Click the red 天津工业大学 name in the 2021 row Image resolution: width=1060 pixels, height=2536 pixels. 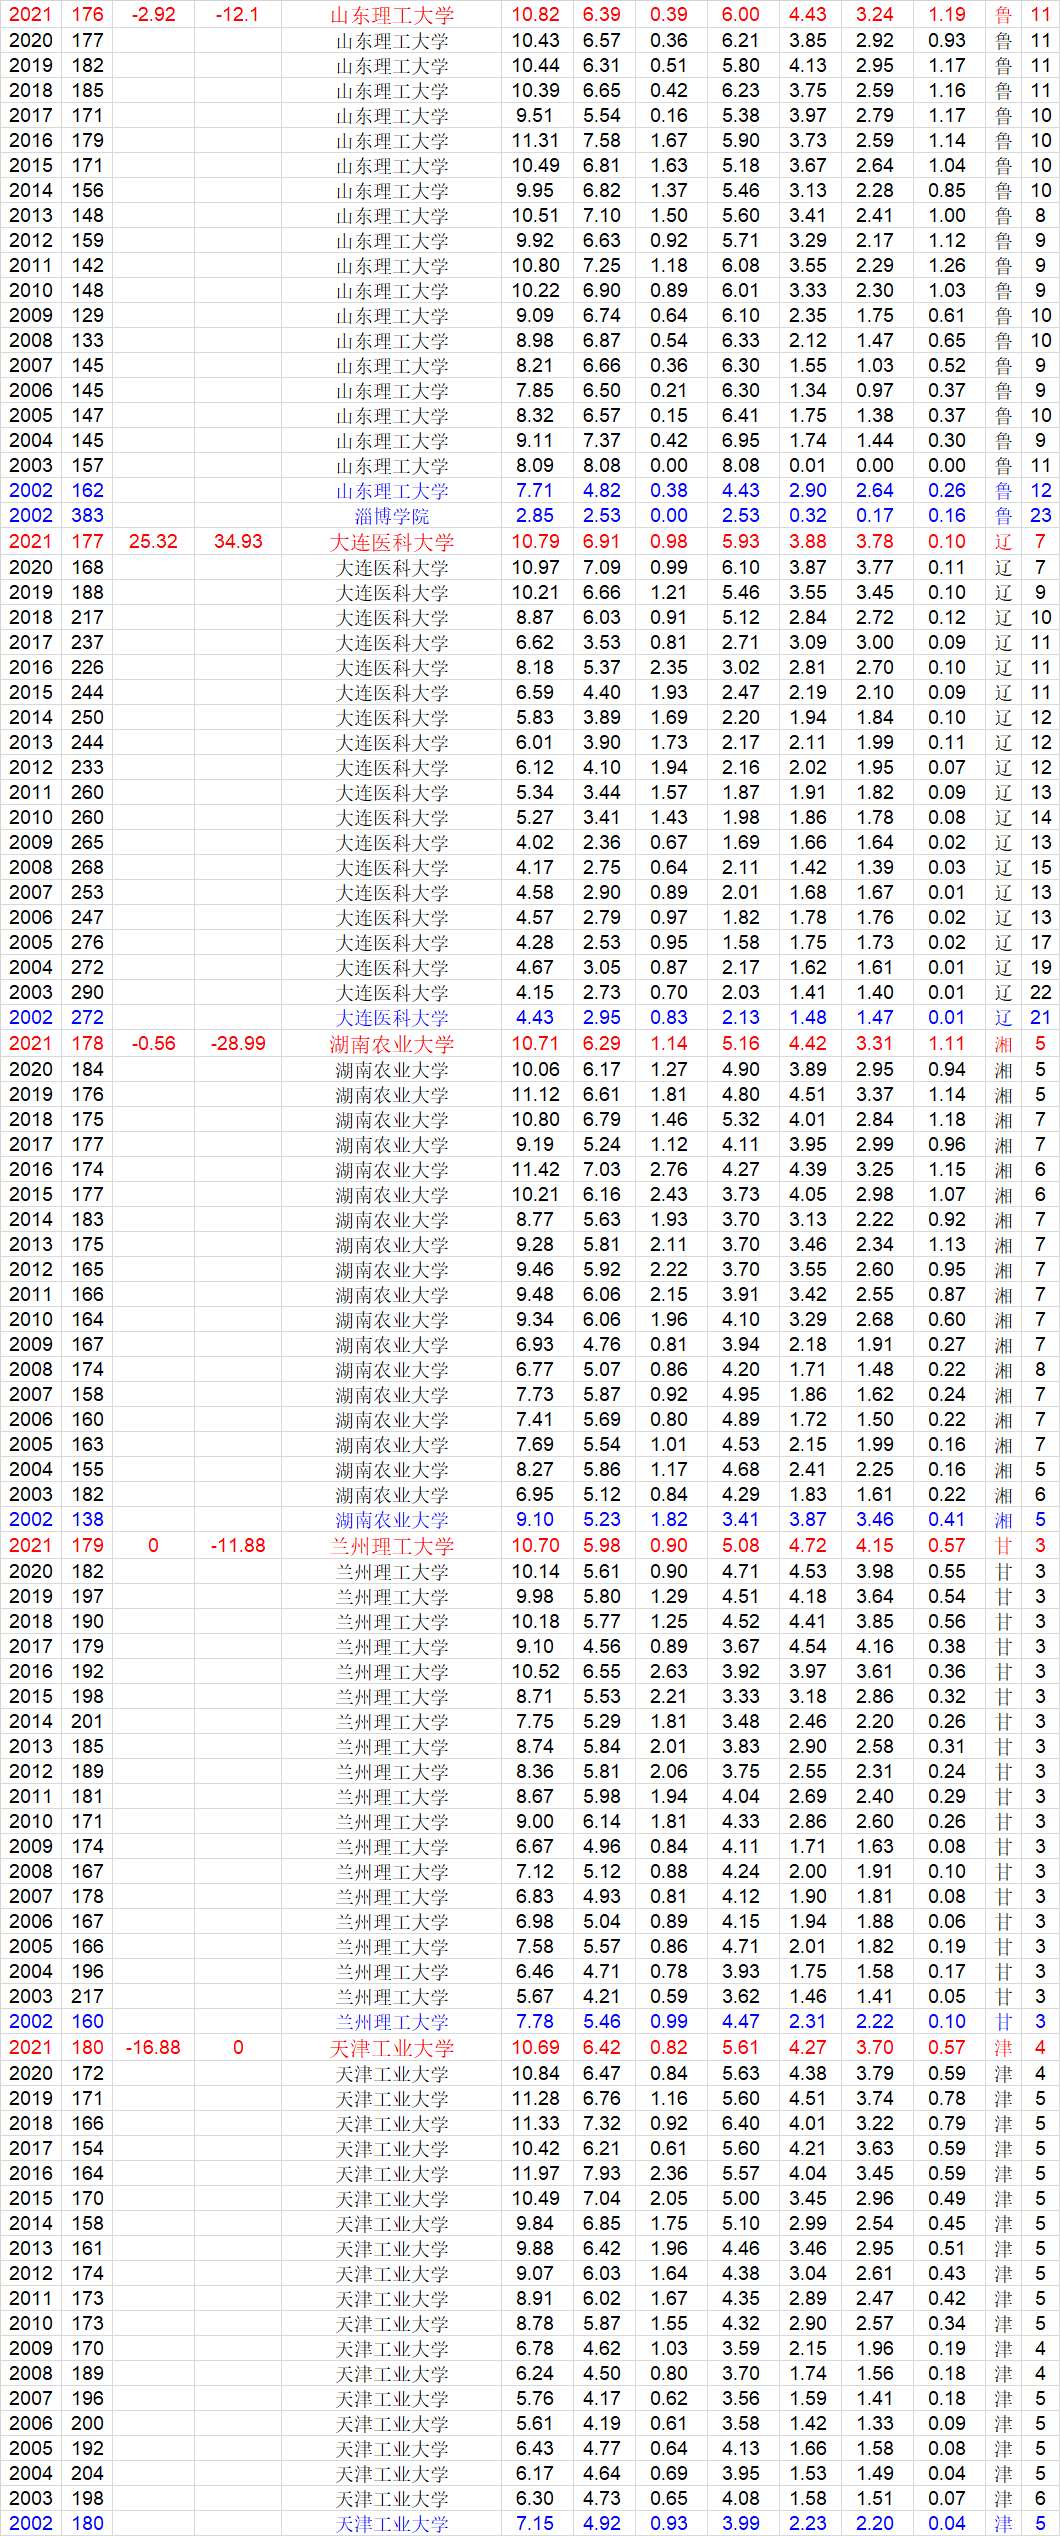pos(392,2048)
